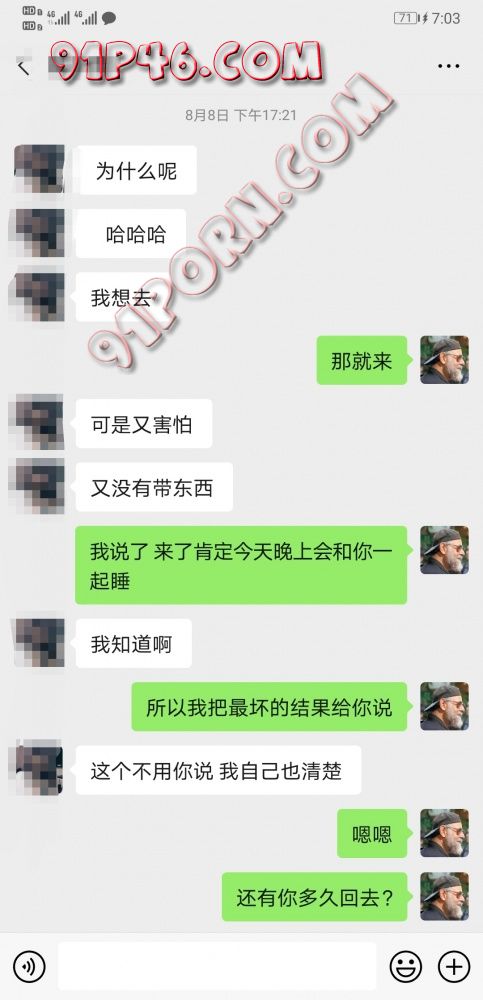Select message starting with 我说了
The image size is (483, 1000).
click(x=241, y=565)
